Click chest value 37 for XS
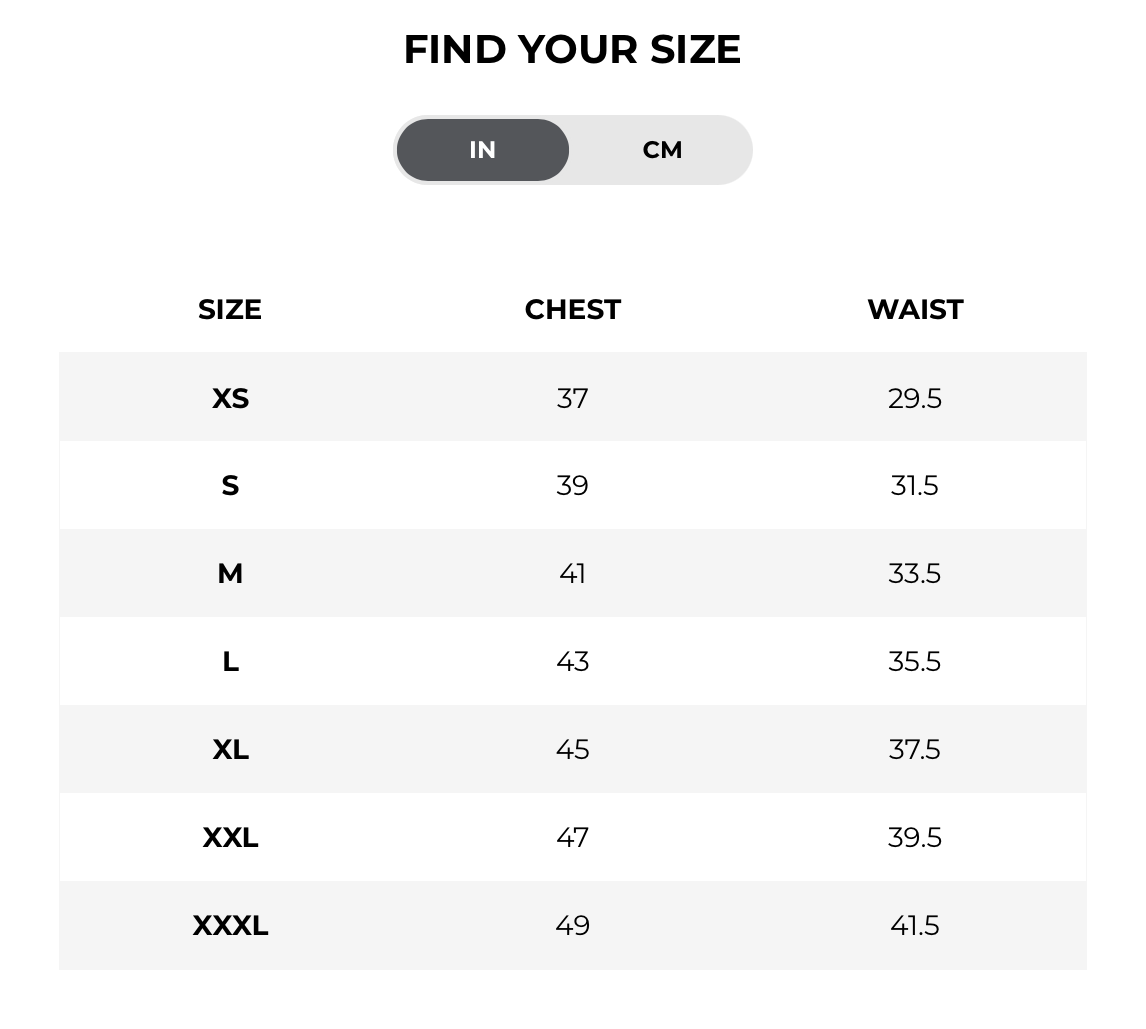 pos(572,398)
